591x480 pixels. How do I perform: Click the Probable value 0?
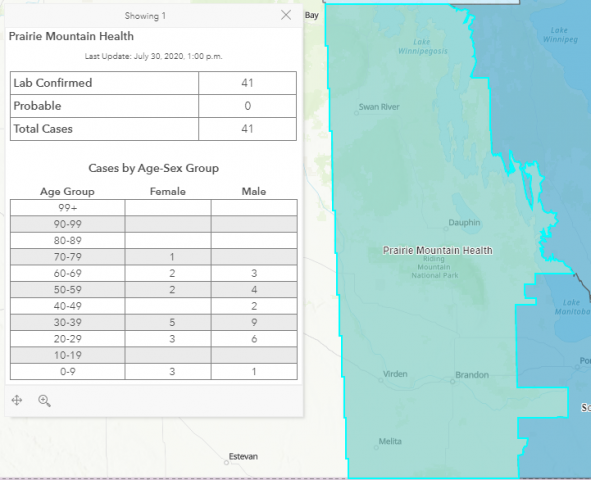[248, 106]
